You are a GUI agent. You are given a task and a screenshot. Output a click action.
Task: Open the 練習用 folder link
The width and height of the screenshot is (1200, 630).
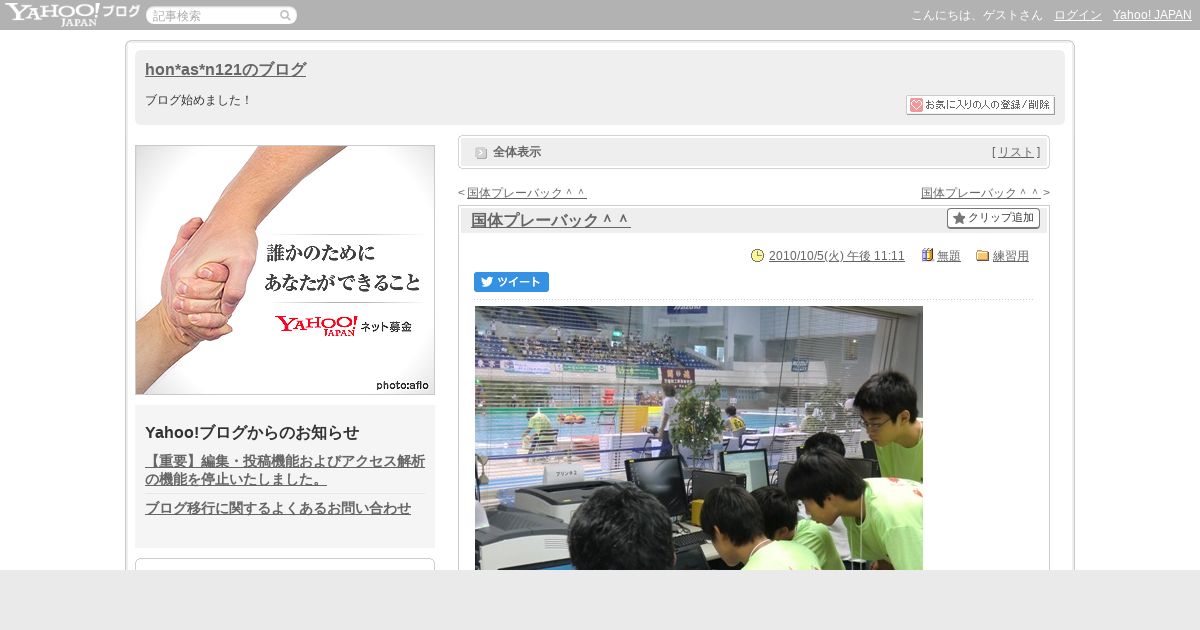click(1011, 256)
